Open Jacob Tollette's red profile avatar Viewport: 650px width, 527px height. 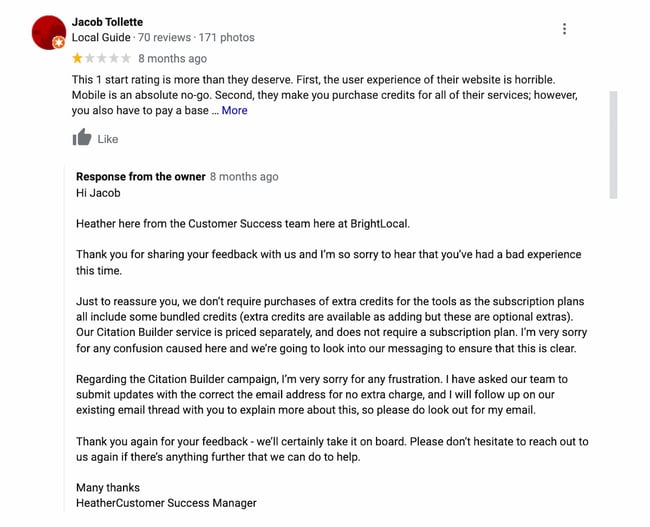(x=48, y=32)
